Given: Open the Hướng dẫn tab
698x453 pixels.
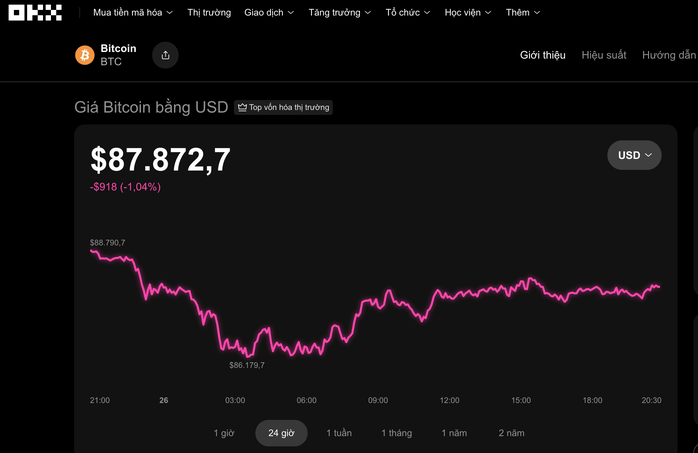Looking at the screenshot, I should [668, 55].
